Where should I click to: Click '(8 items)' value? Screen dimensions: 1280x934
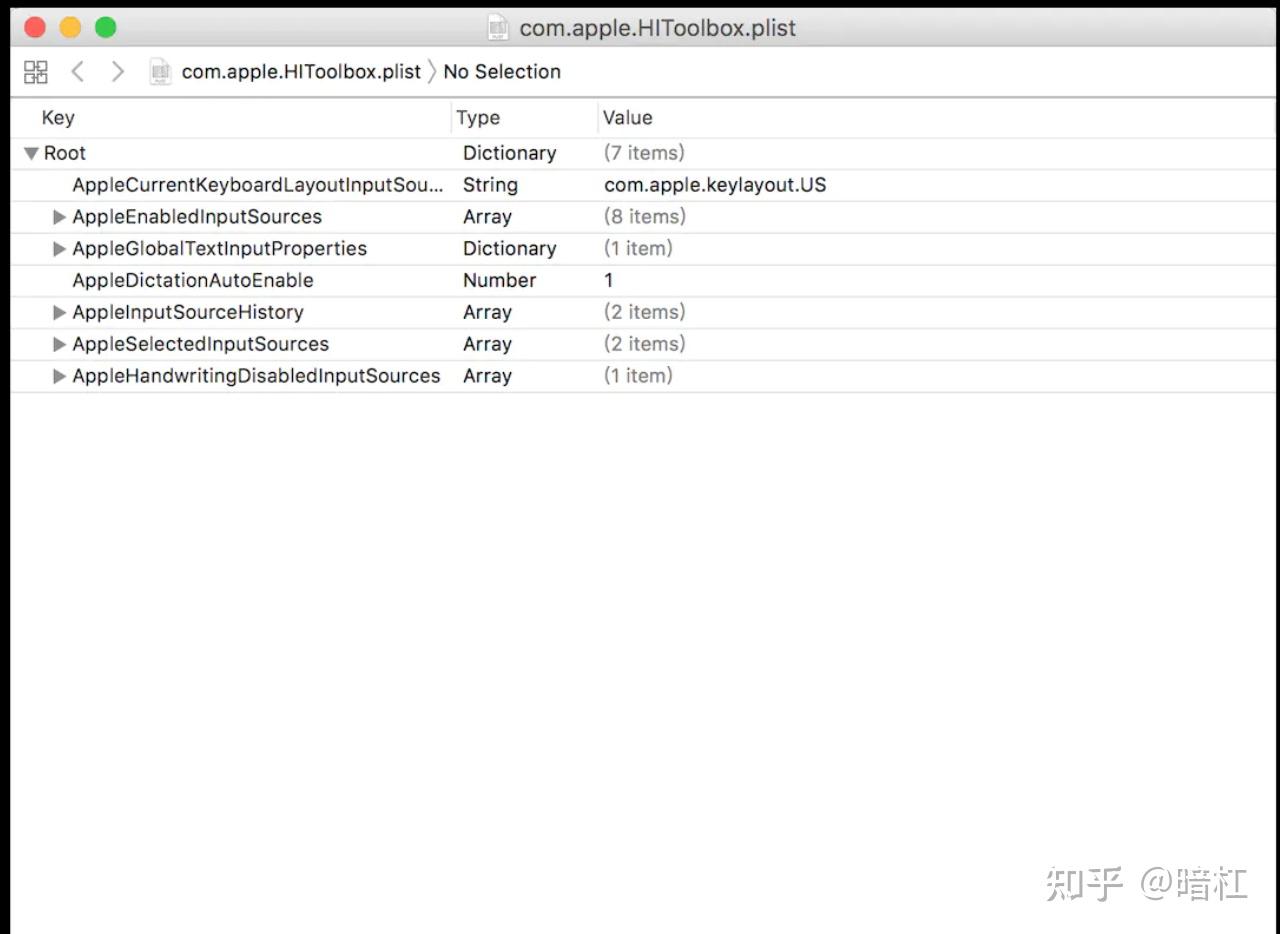(x=644, y=217)
